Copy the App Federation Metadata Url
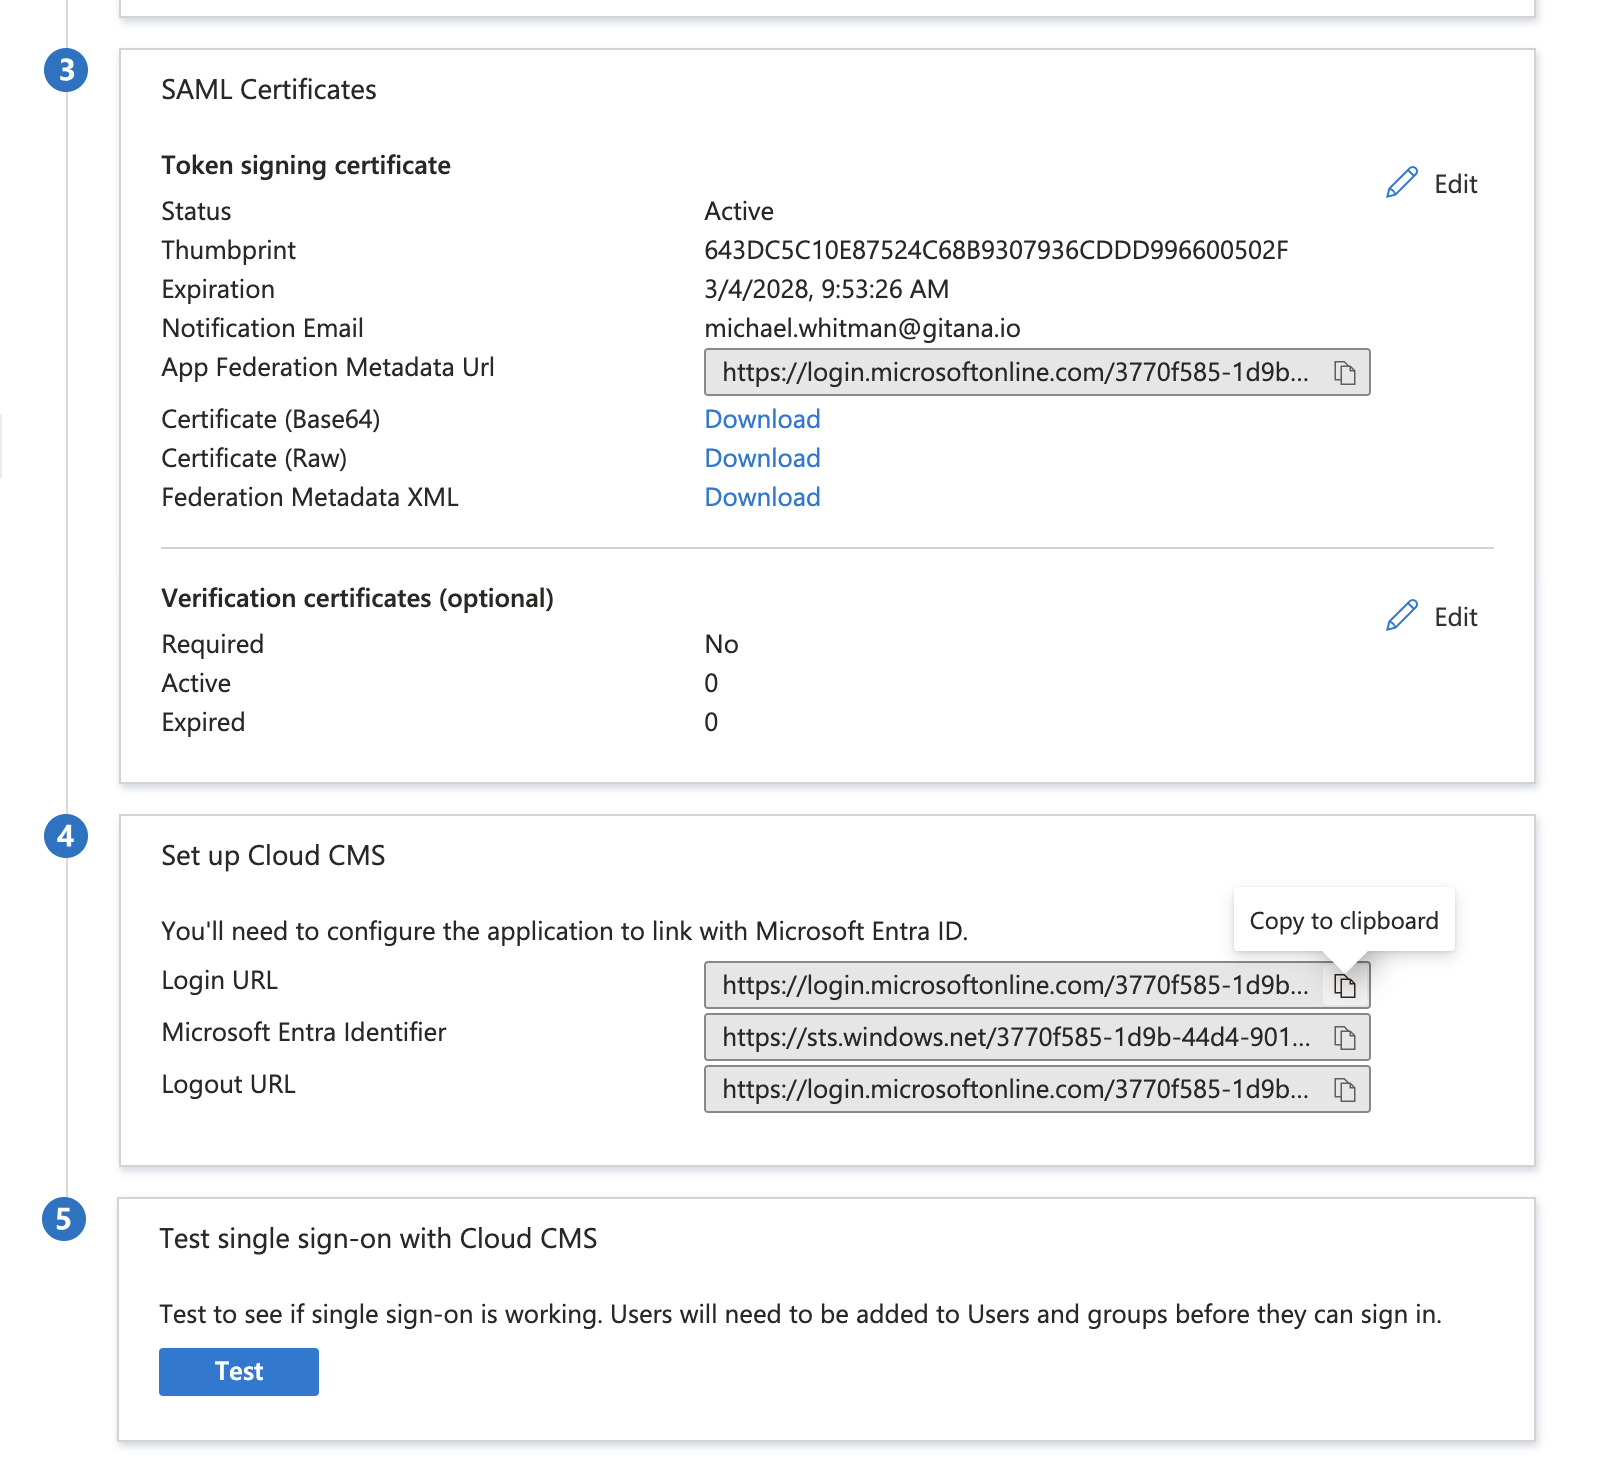The width and height of the screenshot is (1602, 1474). [1345, 373]
